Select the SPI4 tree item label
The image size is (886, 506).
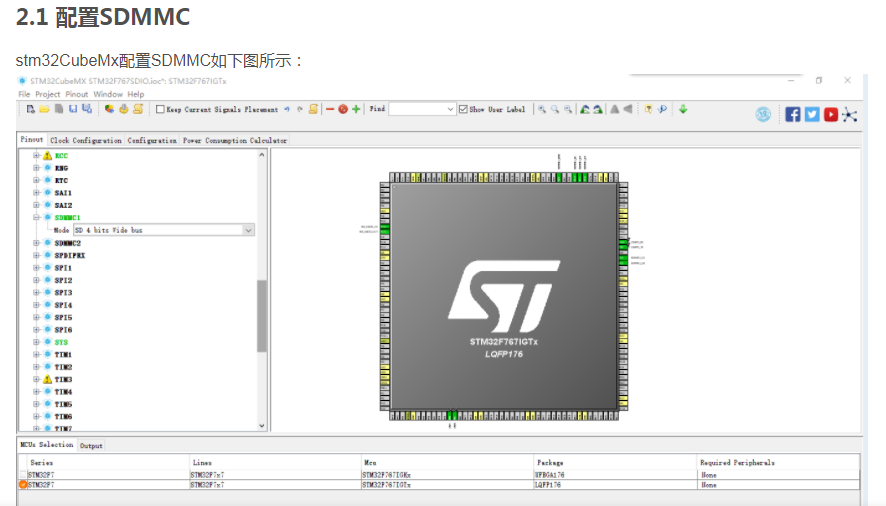click(63, 305)
